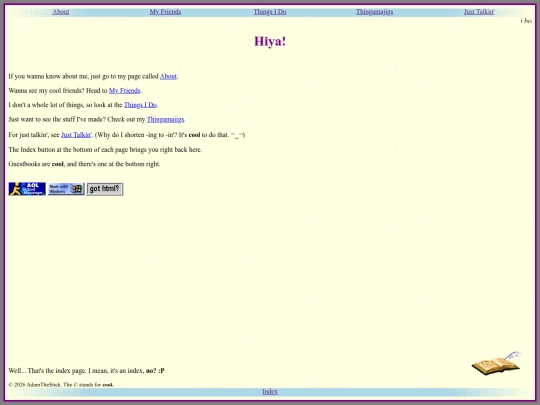Follow the About link in the first paragraph
The height and width of the screenshot is (405, 540).
click(168, 76)
